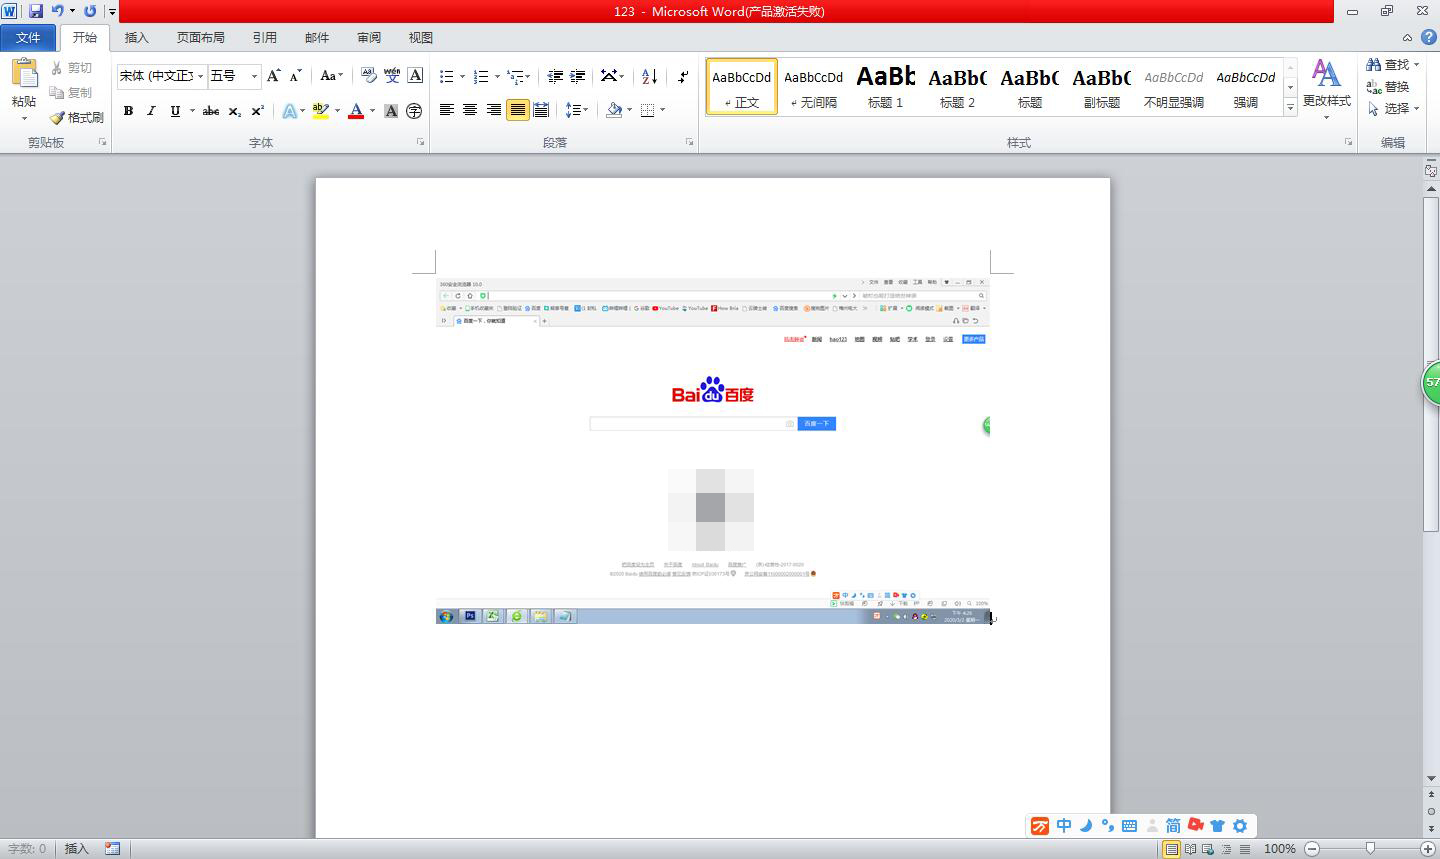Open the font size dropdown (五号)
Screen dimensions: 1440x859
pyautogui.click(x=254, y=76)
